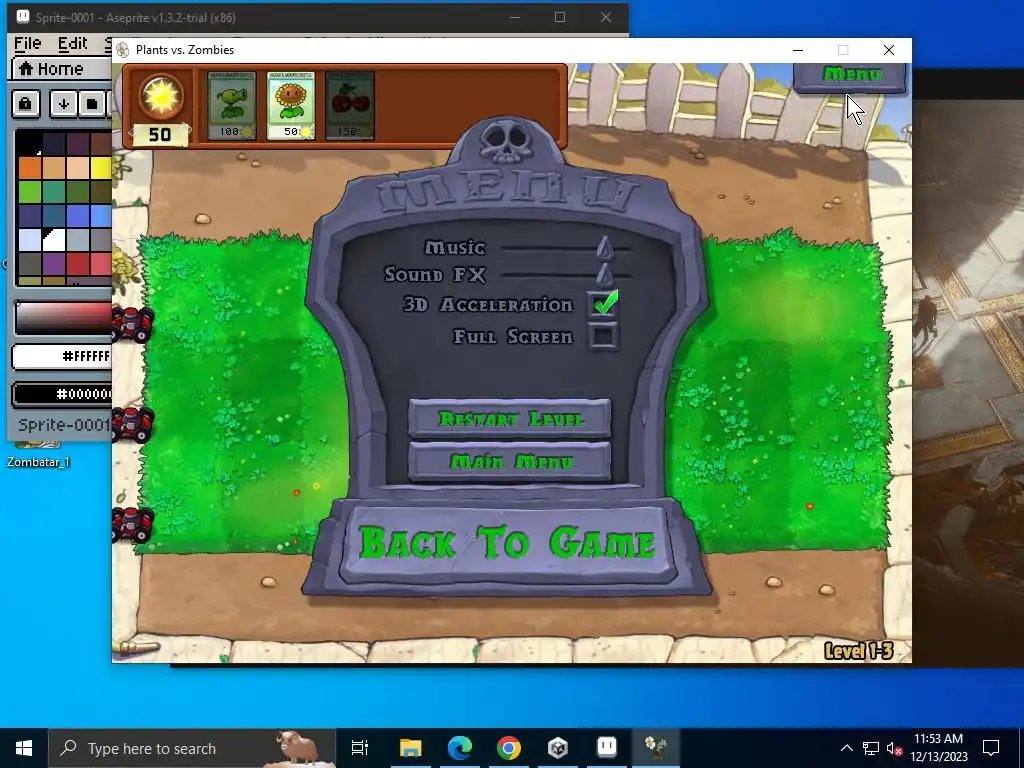Click the Level 1-3 label
The width and height of the screenshot is (1024, 768).
pyautogui.click(x=858, y=650)
